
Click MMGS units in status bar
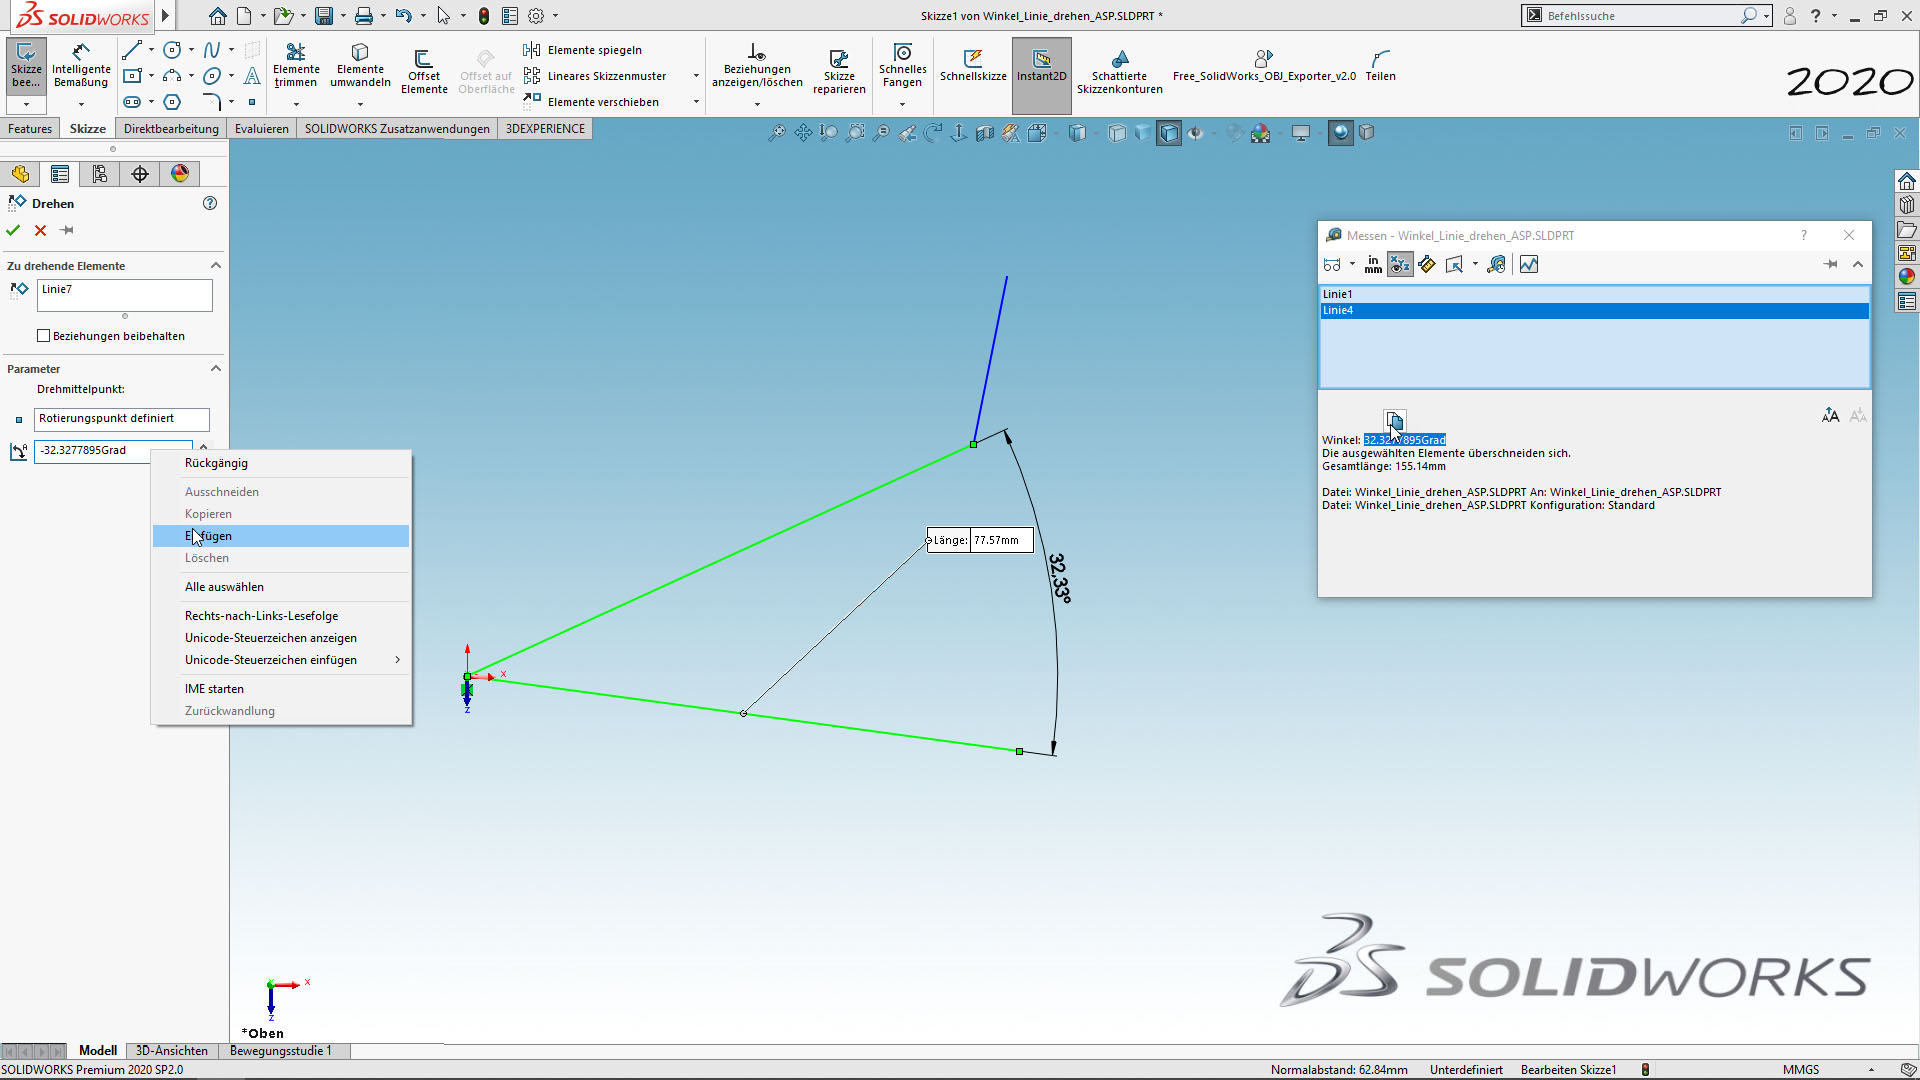[1801, 1070]
